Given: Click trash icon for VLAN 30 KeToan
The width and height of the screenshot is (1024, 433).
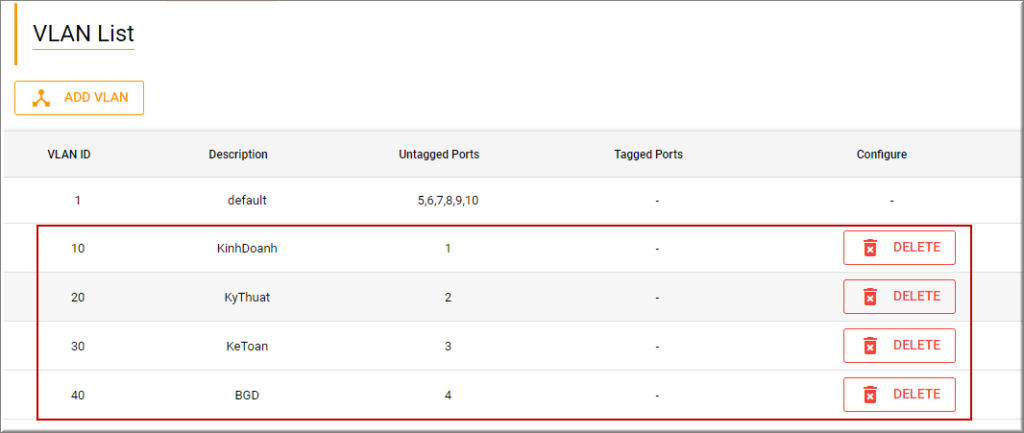Looking at the screenshot, I should (870, 346).
